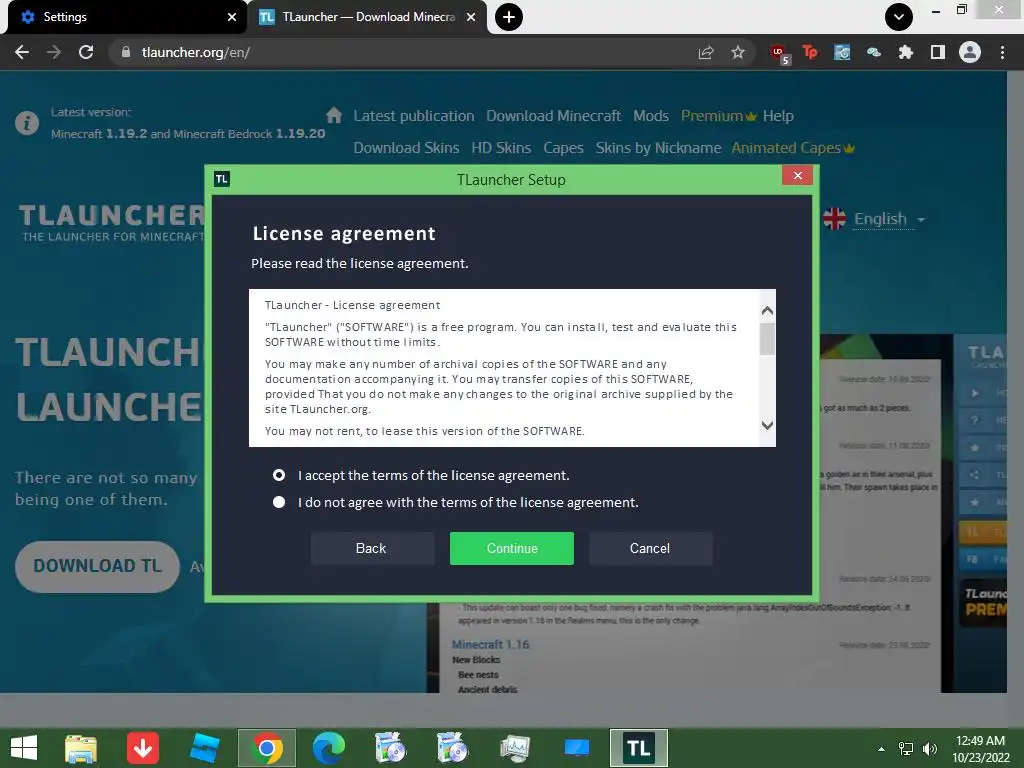This screenshot has height=768, width=1024.
Task: Toggle the browser side panel
Action: 938,52
